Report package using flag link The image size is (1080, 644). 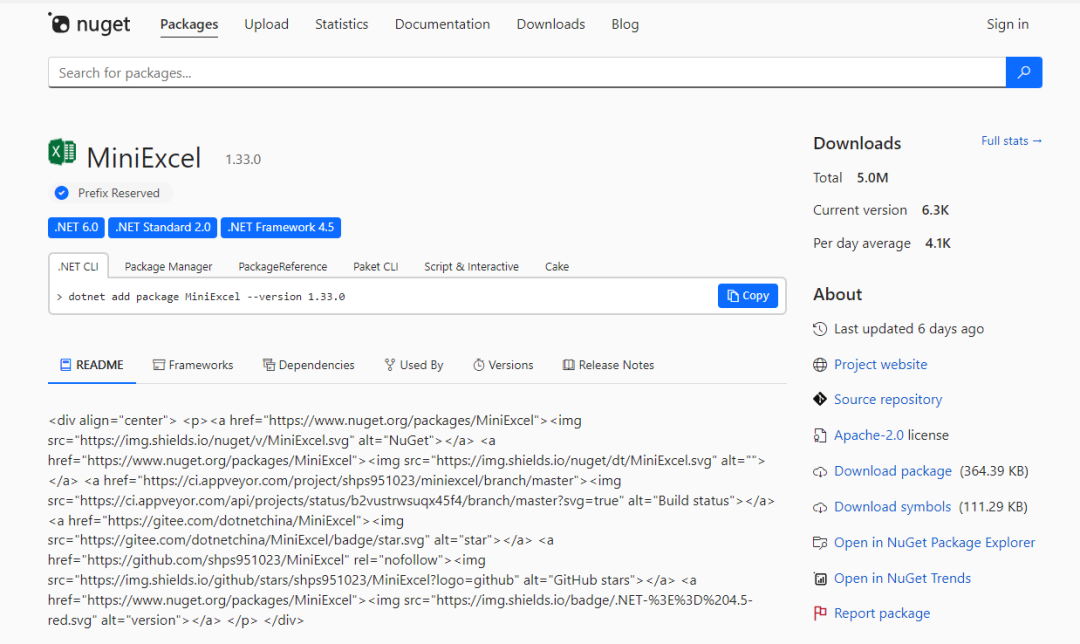pyautogui.click(x=881, y=614)
